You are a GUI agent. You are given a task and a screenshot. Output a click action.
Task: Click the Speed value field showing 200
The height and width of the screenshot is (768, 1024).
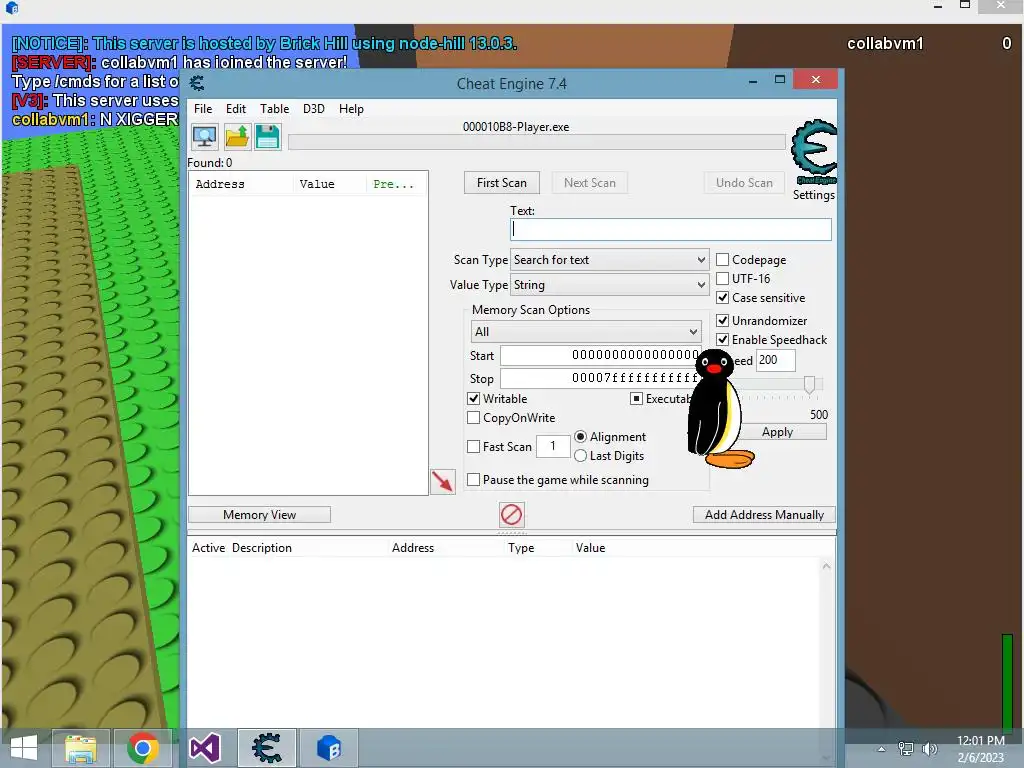point(775,360)
